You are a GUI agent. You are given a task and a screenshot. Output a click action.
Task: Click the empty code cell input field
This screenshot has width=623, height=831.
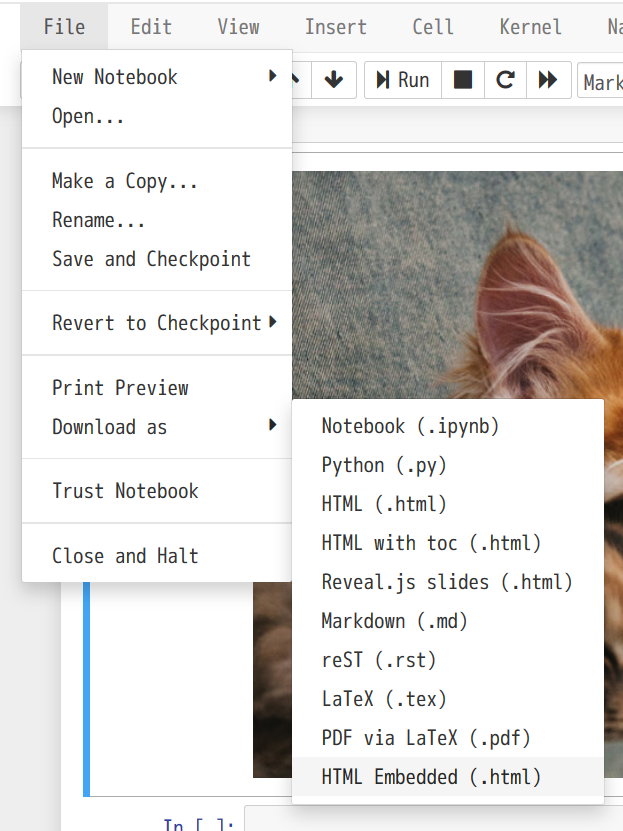[x=433, y=819]
